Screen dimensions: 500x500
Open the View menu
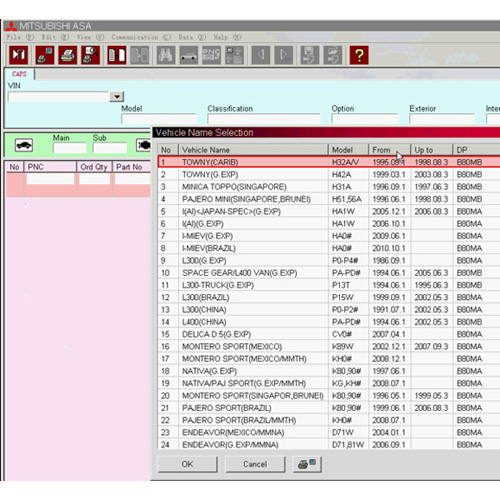pyautogui.click(x=90, y=37)
